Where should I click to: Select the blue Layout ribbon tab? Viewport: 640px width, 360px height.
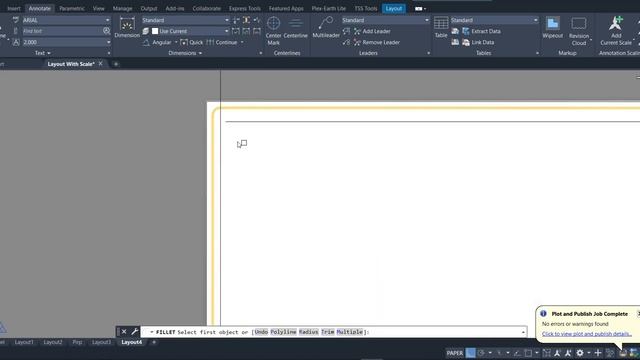pos(393,8)
